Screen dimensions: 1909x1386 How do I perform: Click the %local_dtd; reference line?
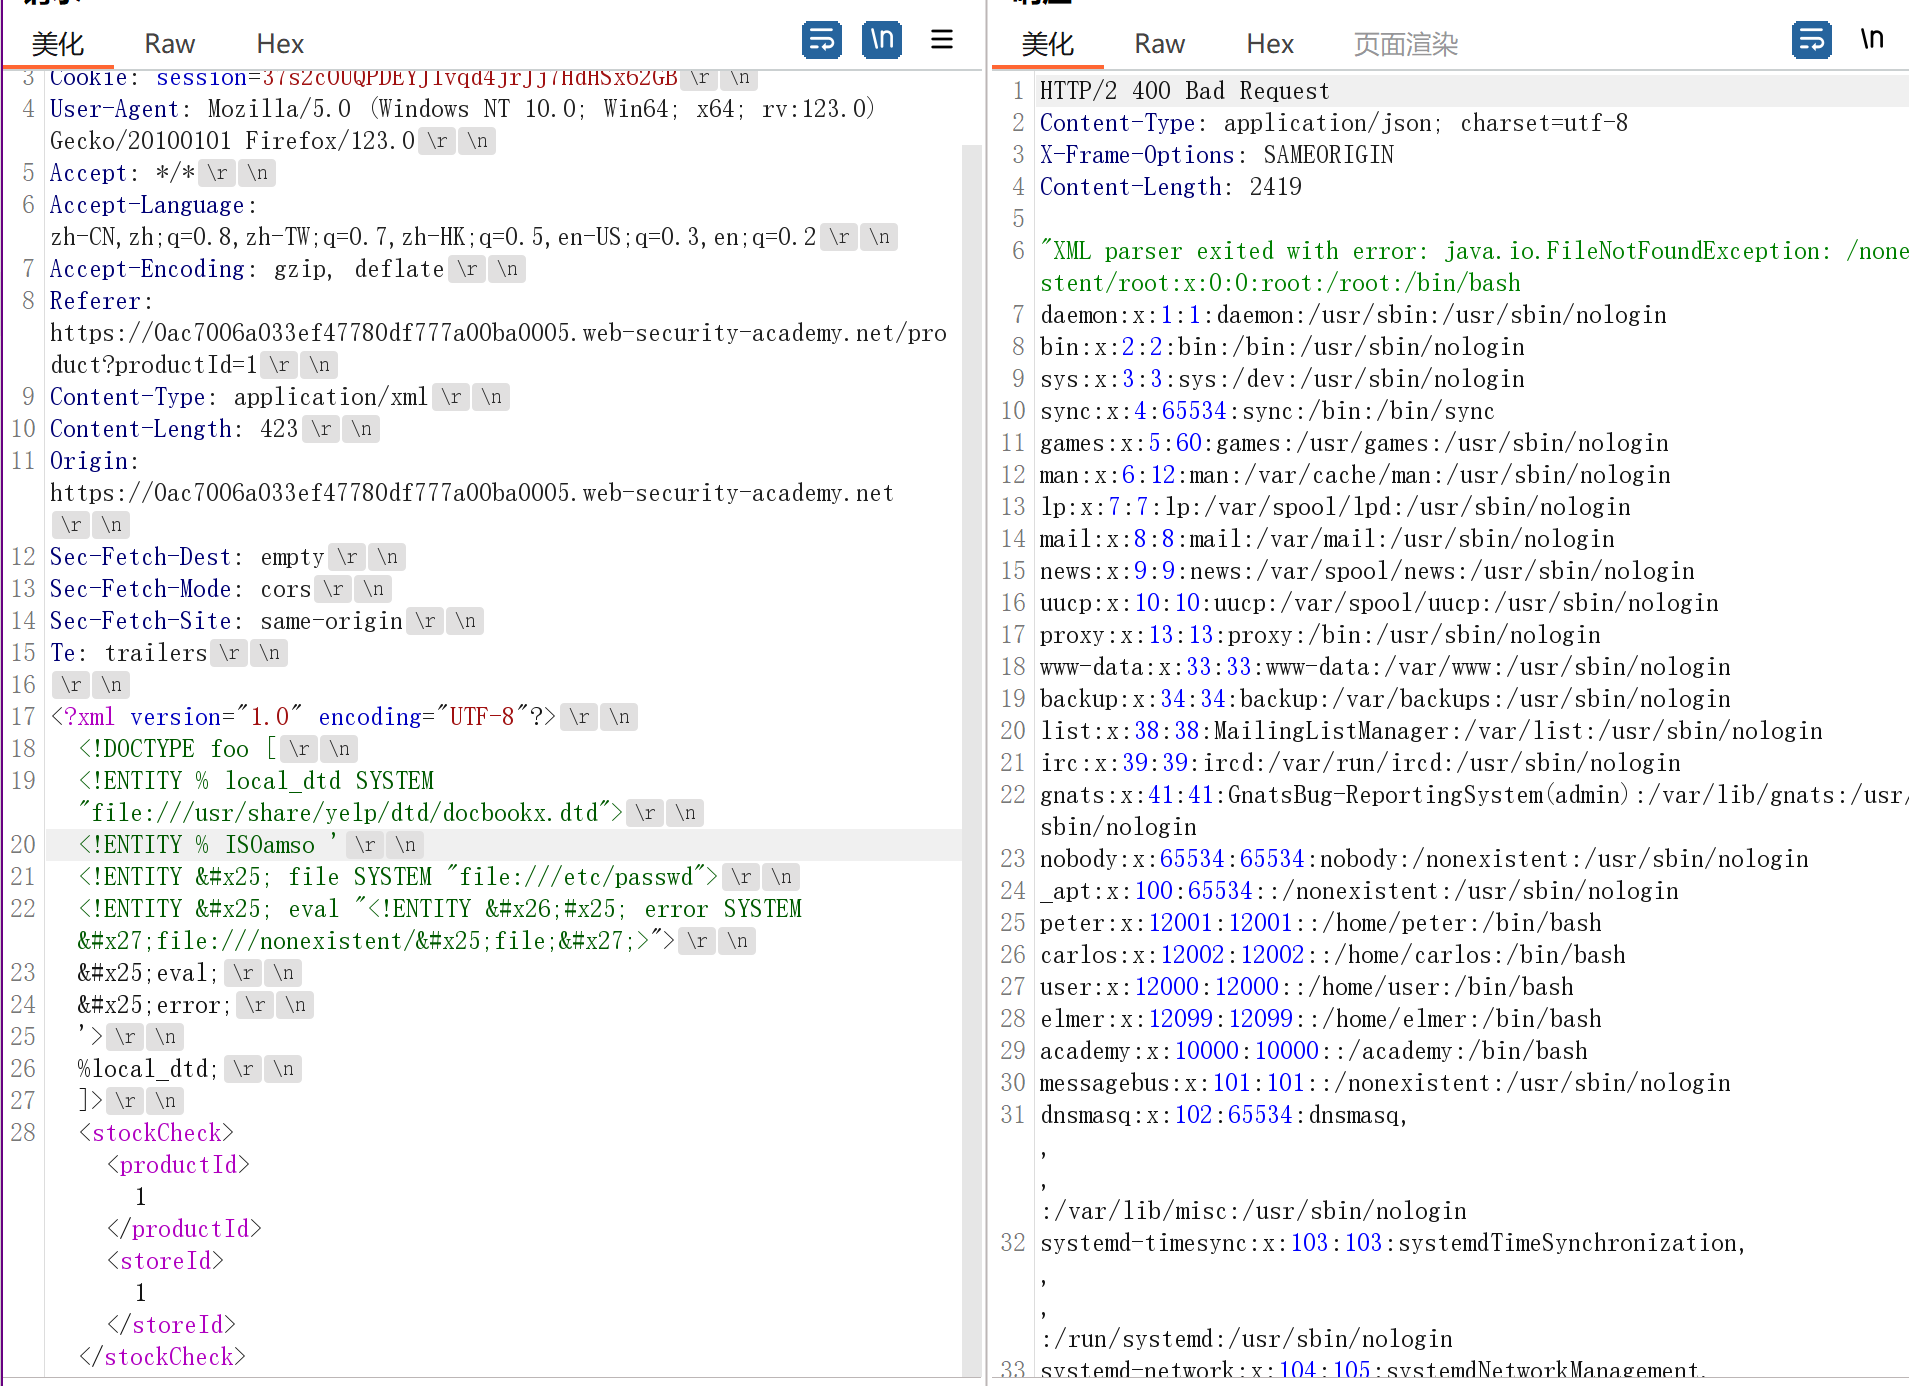[x=148, y=1069]
